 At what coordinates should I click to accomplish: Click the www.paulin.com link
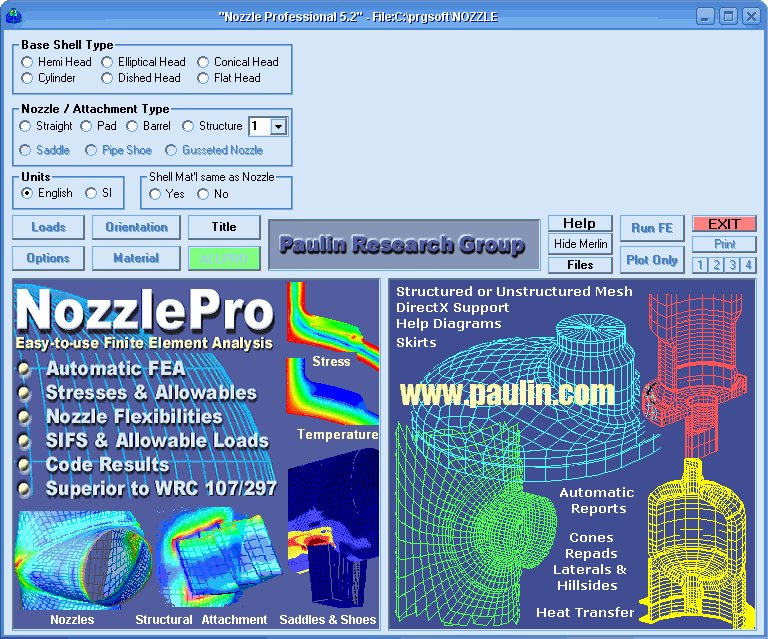507,393
